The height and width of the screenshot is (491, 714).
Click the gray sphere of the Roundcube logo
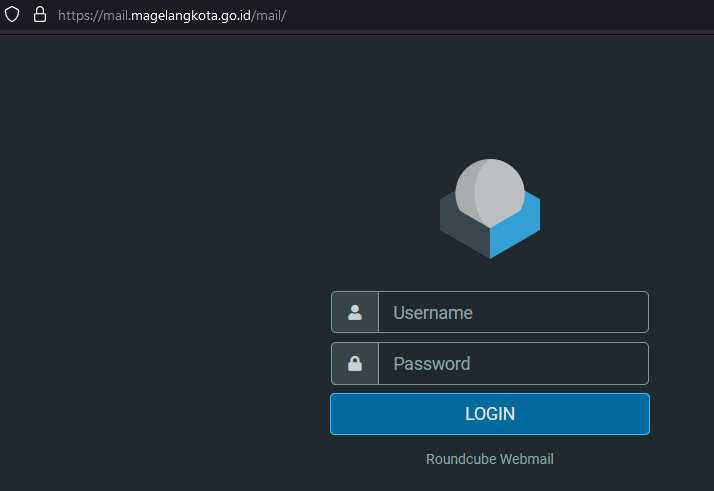coord(490,193)
